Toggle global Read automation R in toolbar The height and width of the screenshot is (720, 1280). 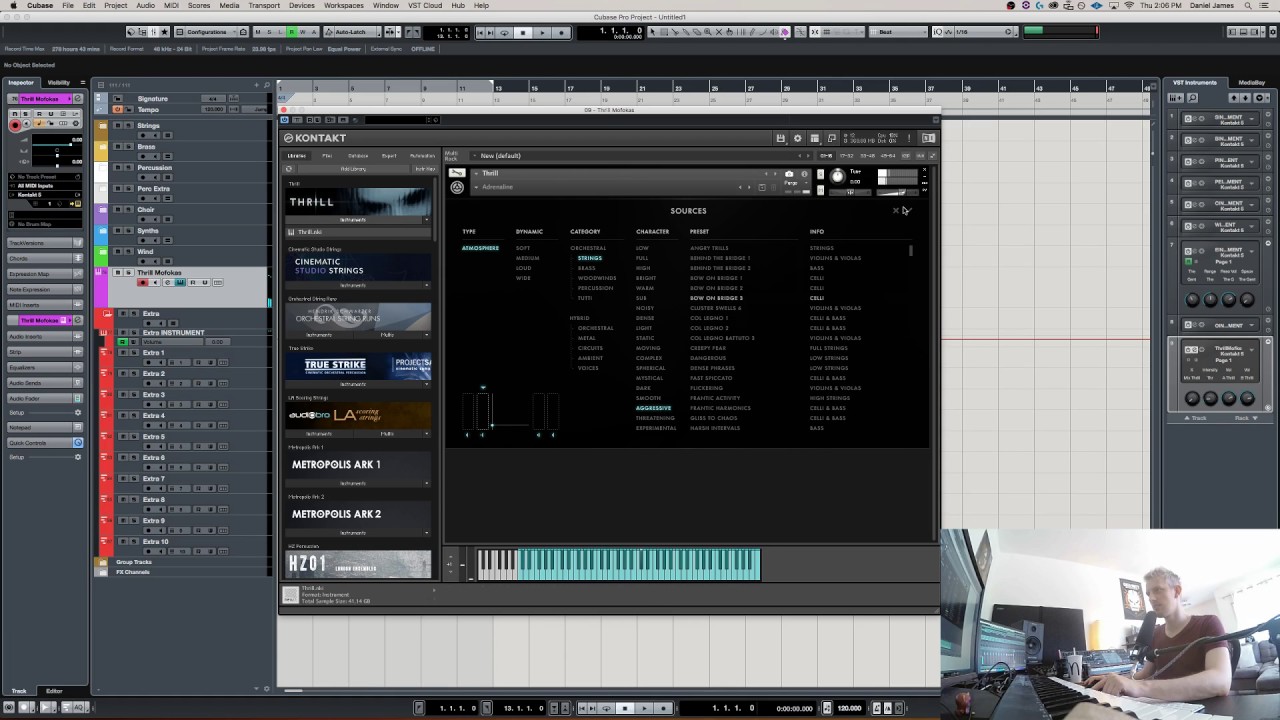[x=291, y=32]
